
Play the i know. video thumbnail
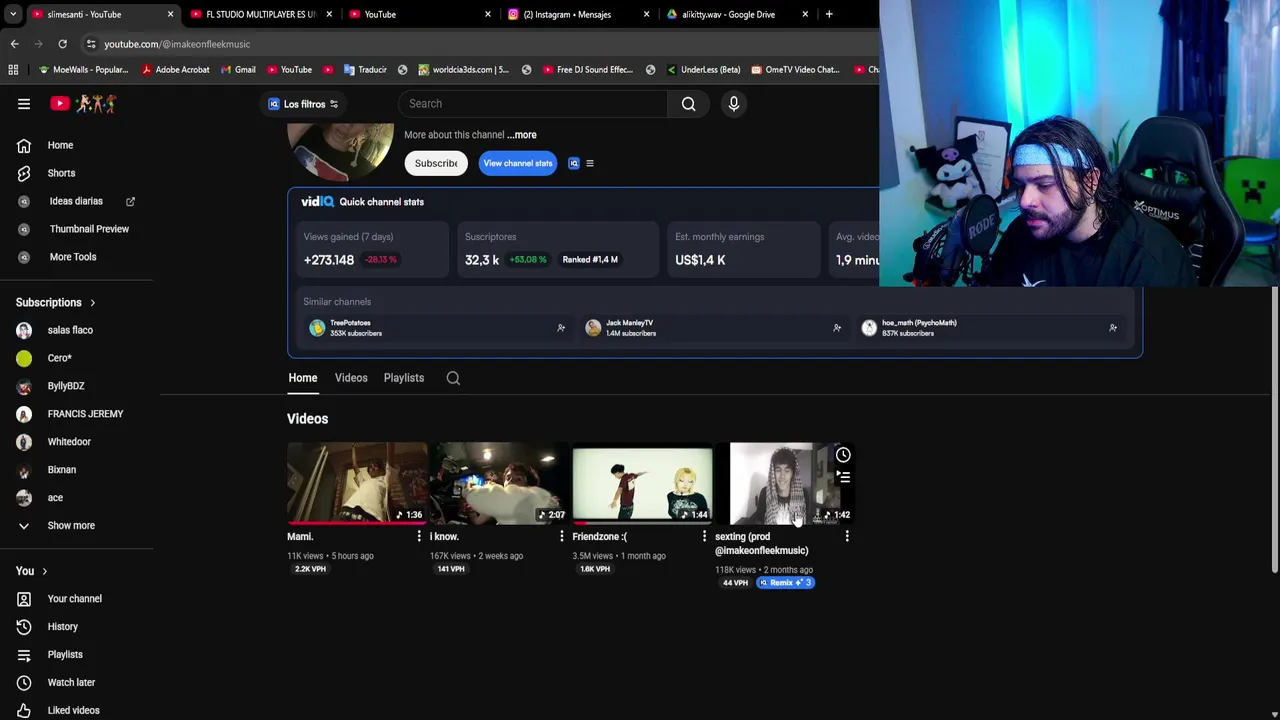click(499, 483)
